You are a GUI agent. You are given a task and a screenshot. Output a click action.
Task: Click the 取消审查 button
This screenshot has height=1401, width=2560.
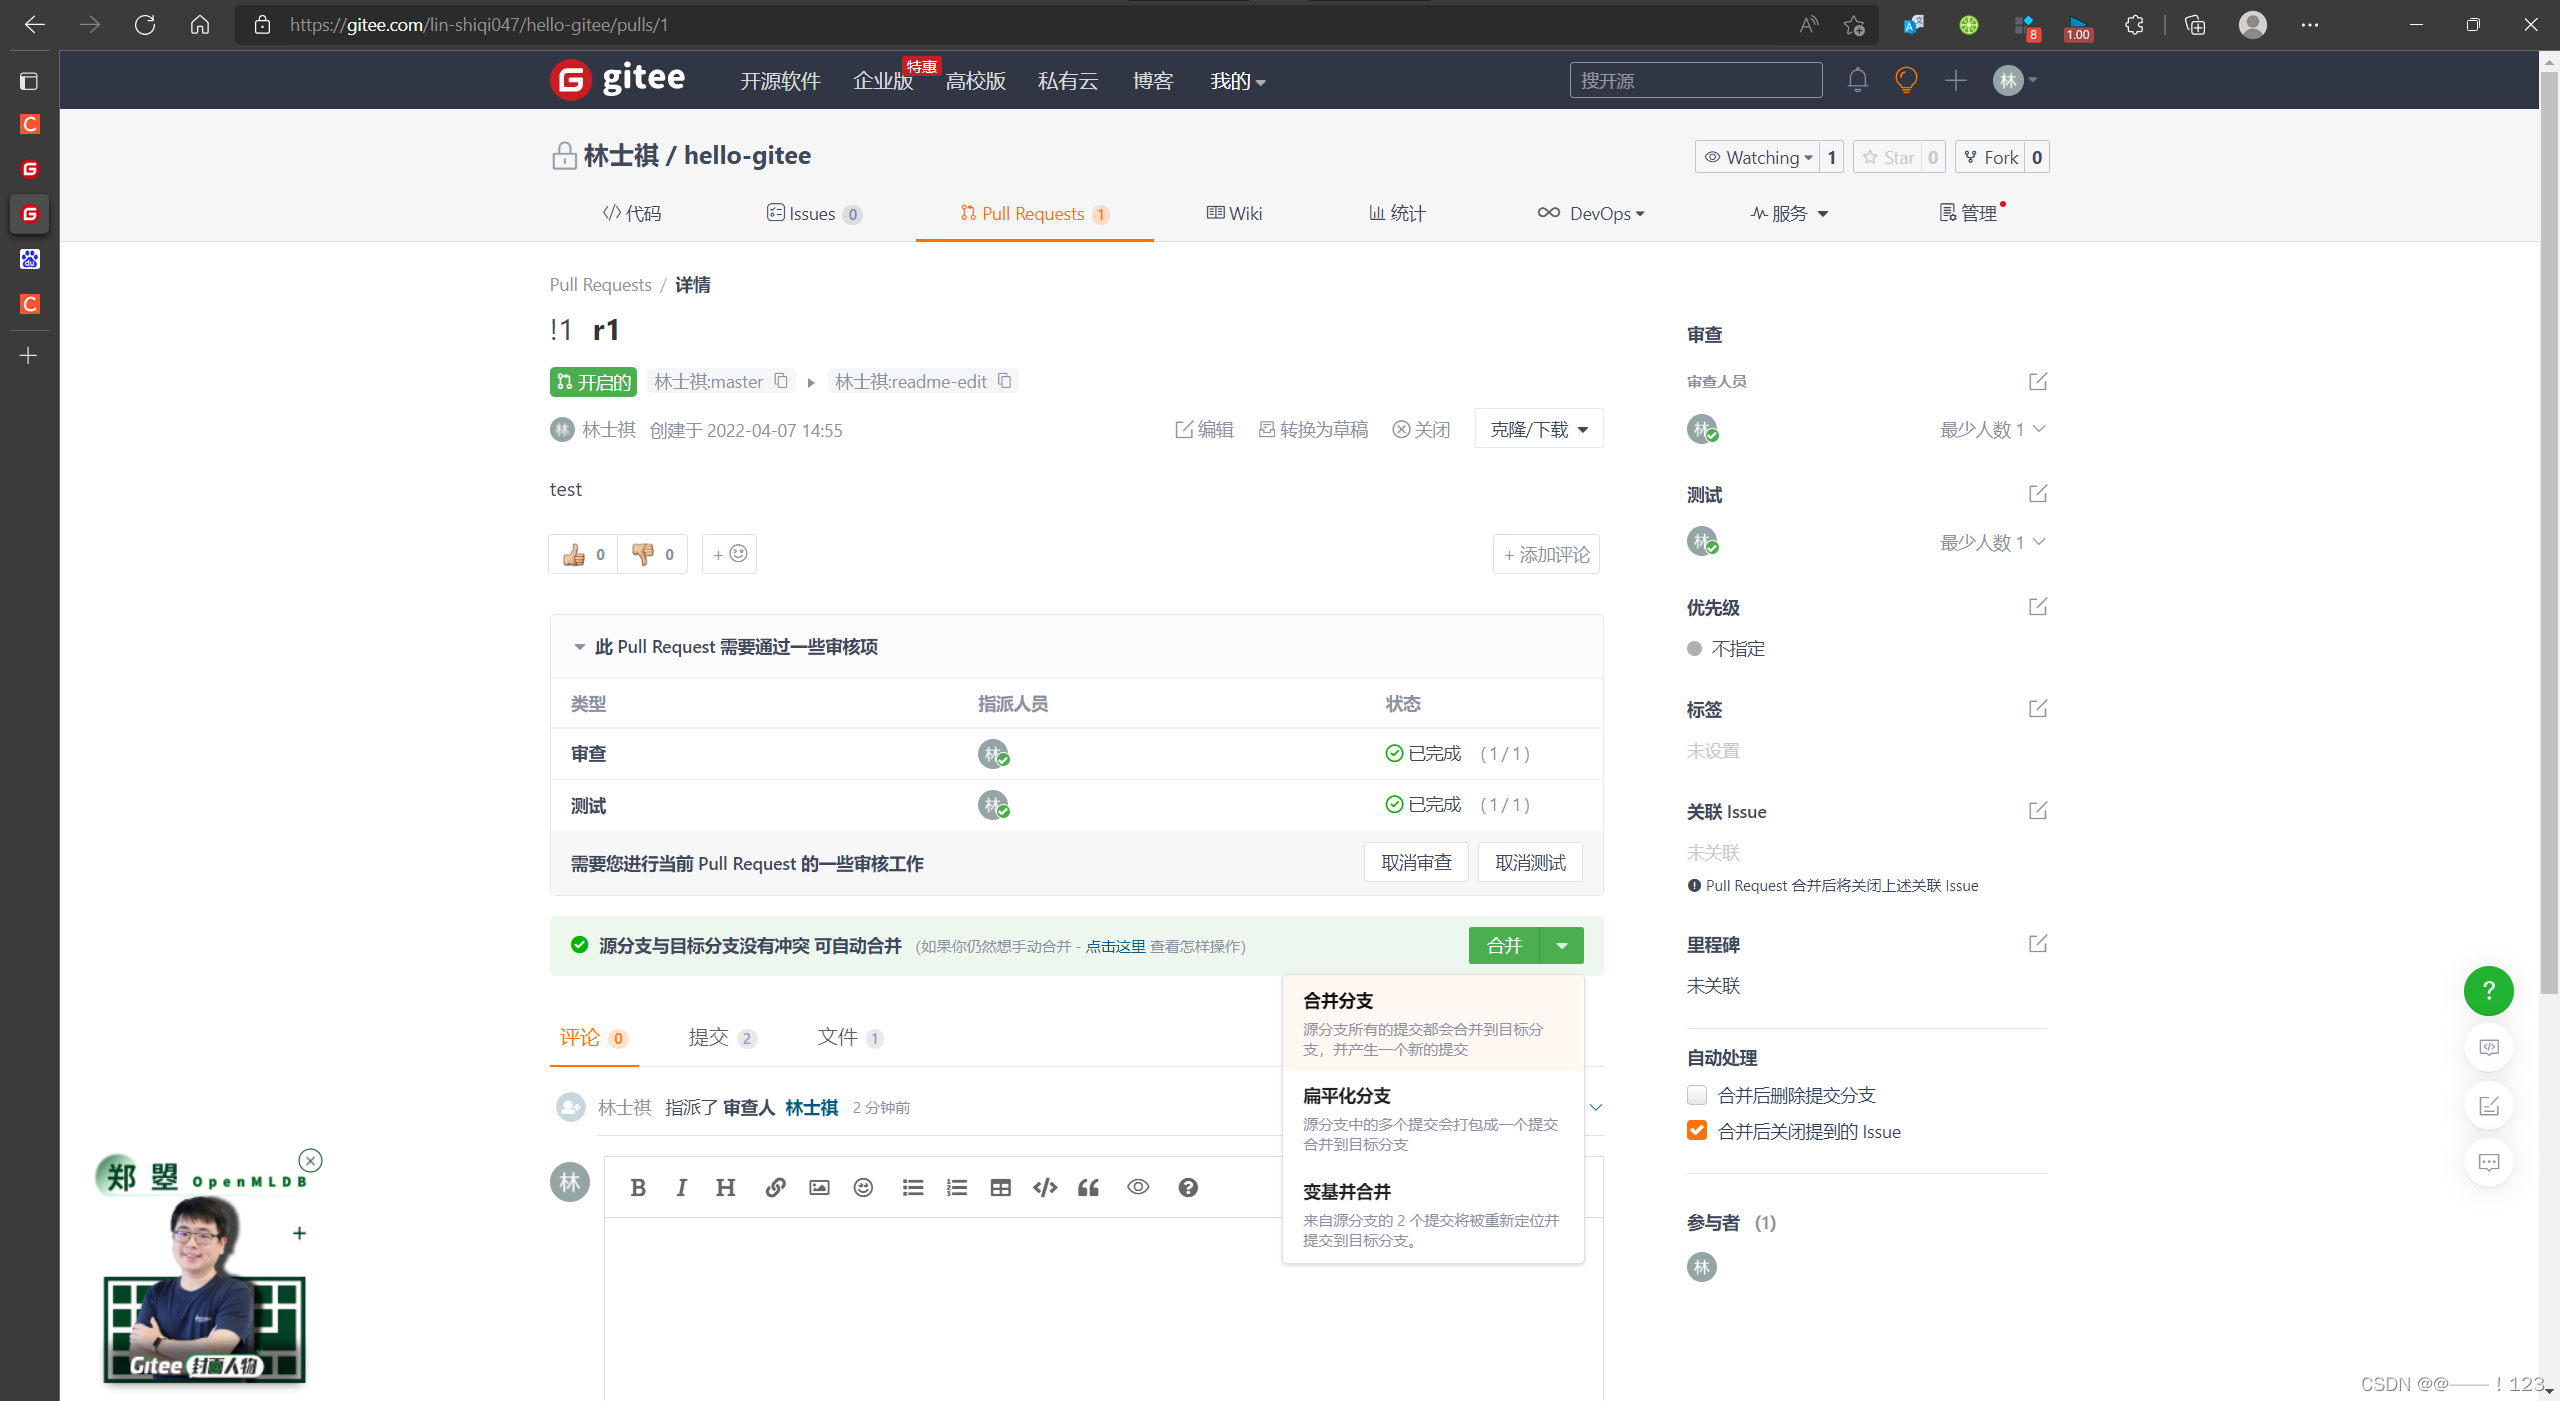click(x=1415, y=862)
